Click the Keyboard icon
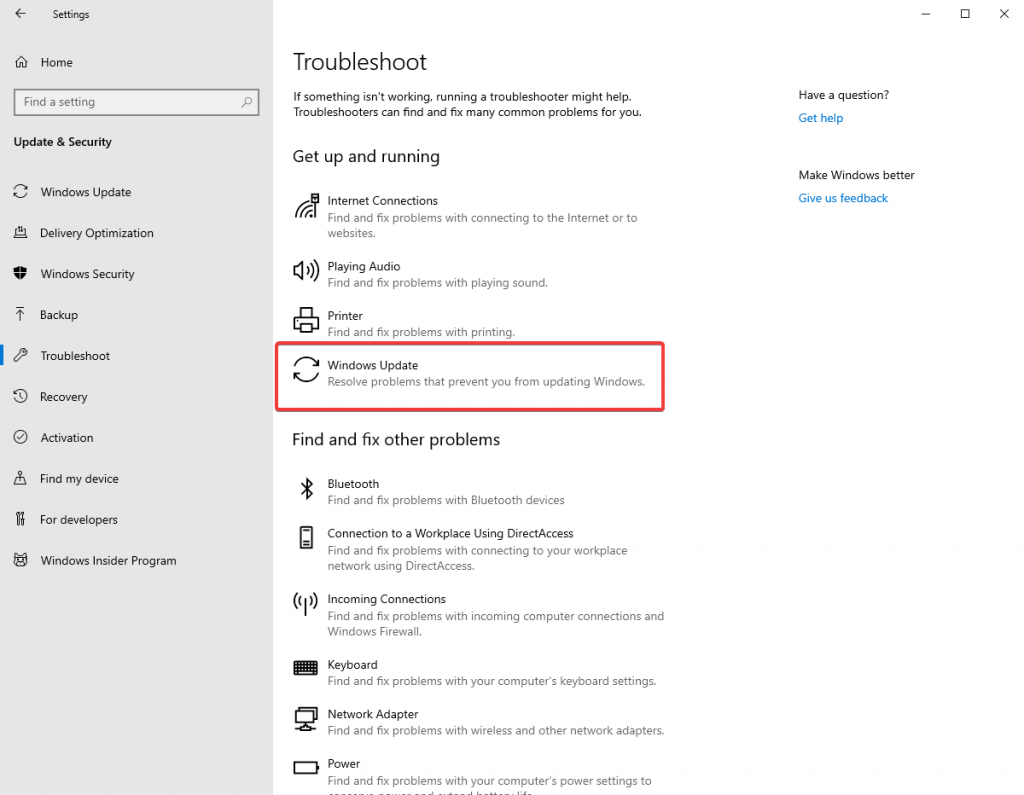The image size is (1024, 795). pyautogui.click(x=306, y=668)
